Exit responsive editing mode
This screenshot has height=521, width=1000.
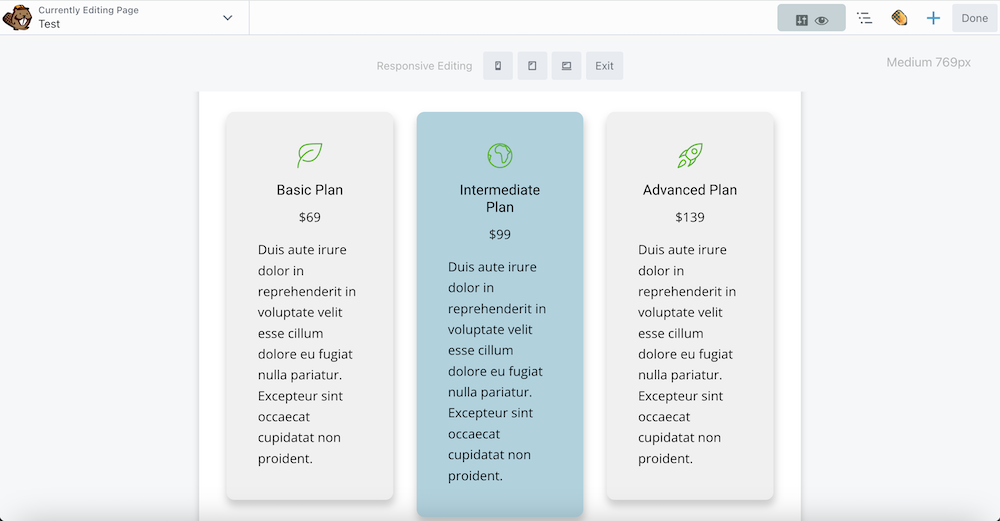pyautogui.click(x=604, y=66)
